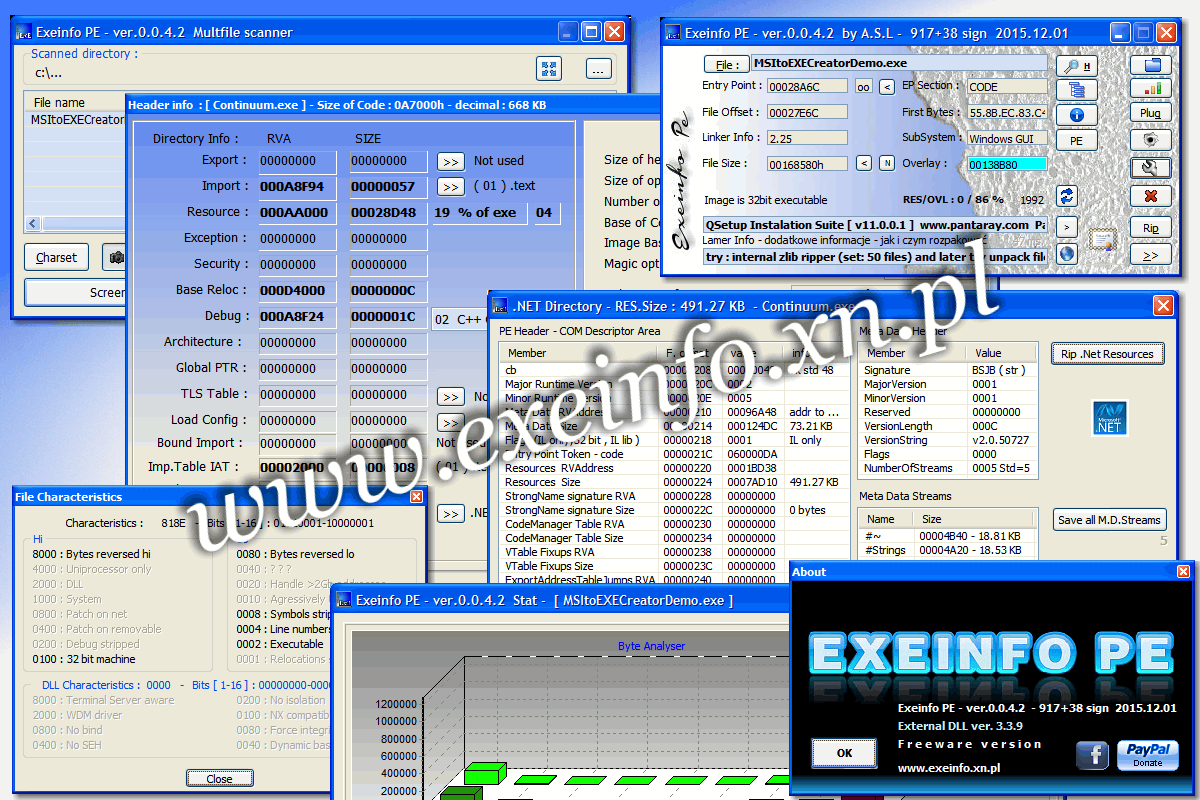Click the File : button in main window
The height and width of the screenshot is (800, 1200).
[x=726, y=64]
